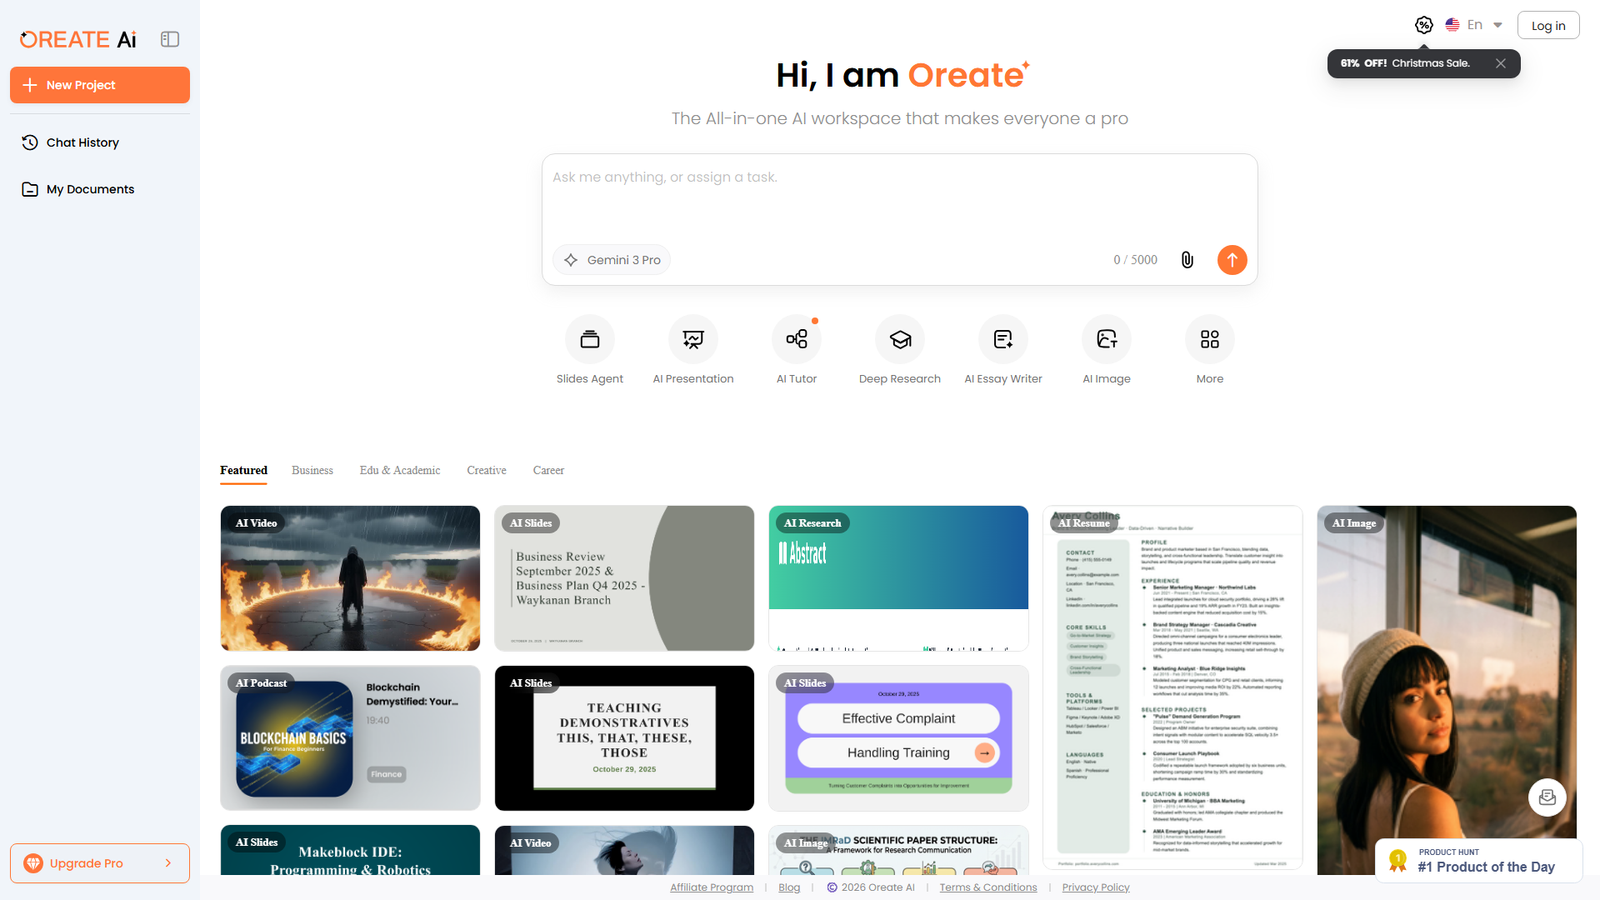
Task: Open the Gemini 3 Pro model selector
Action: point(611,259)
